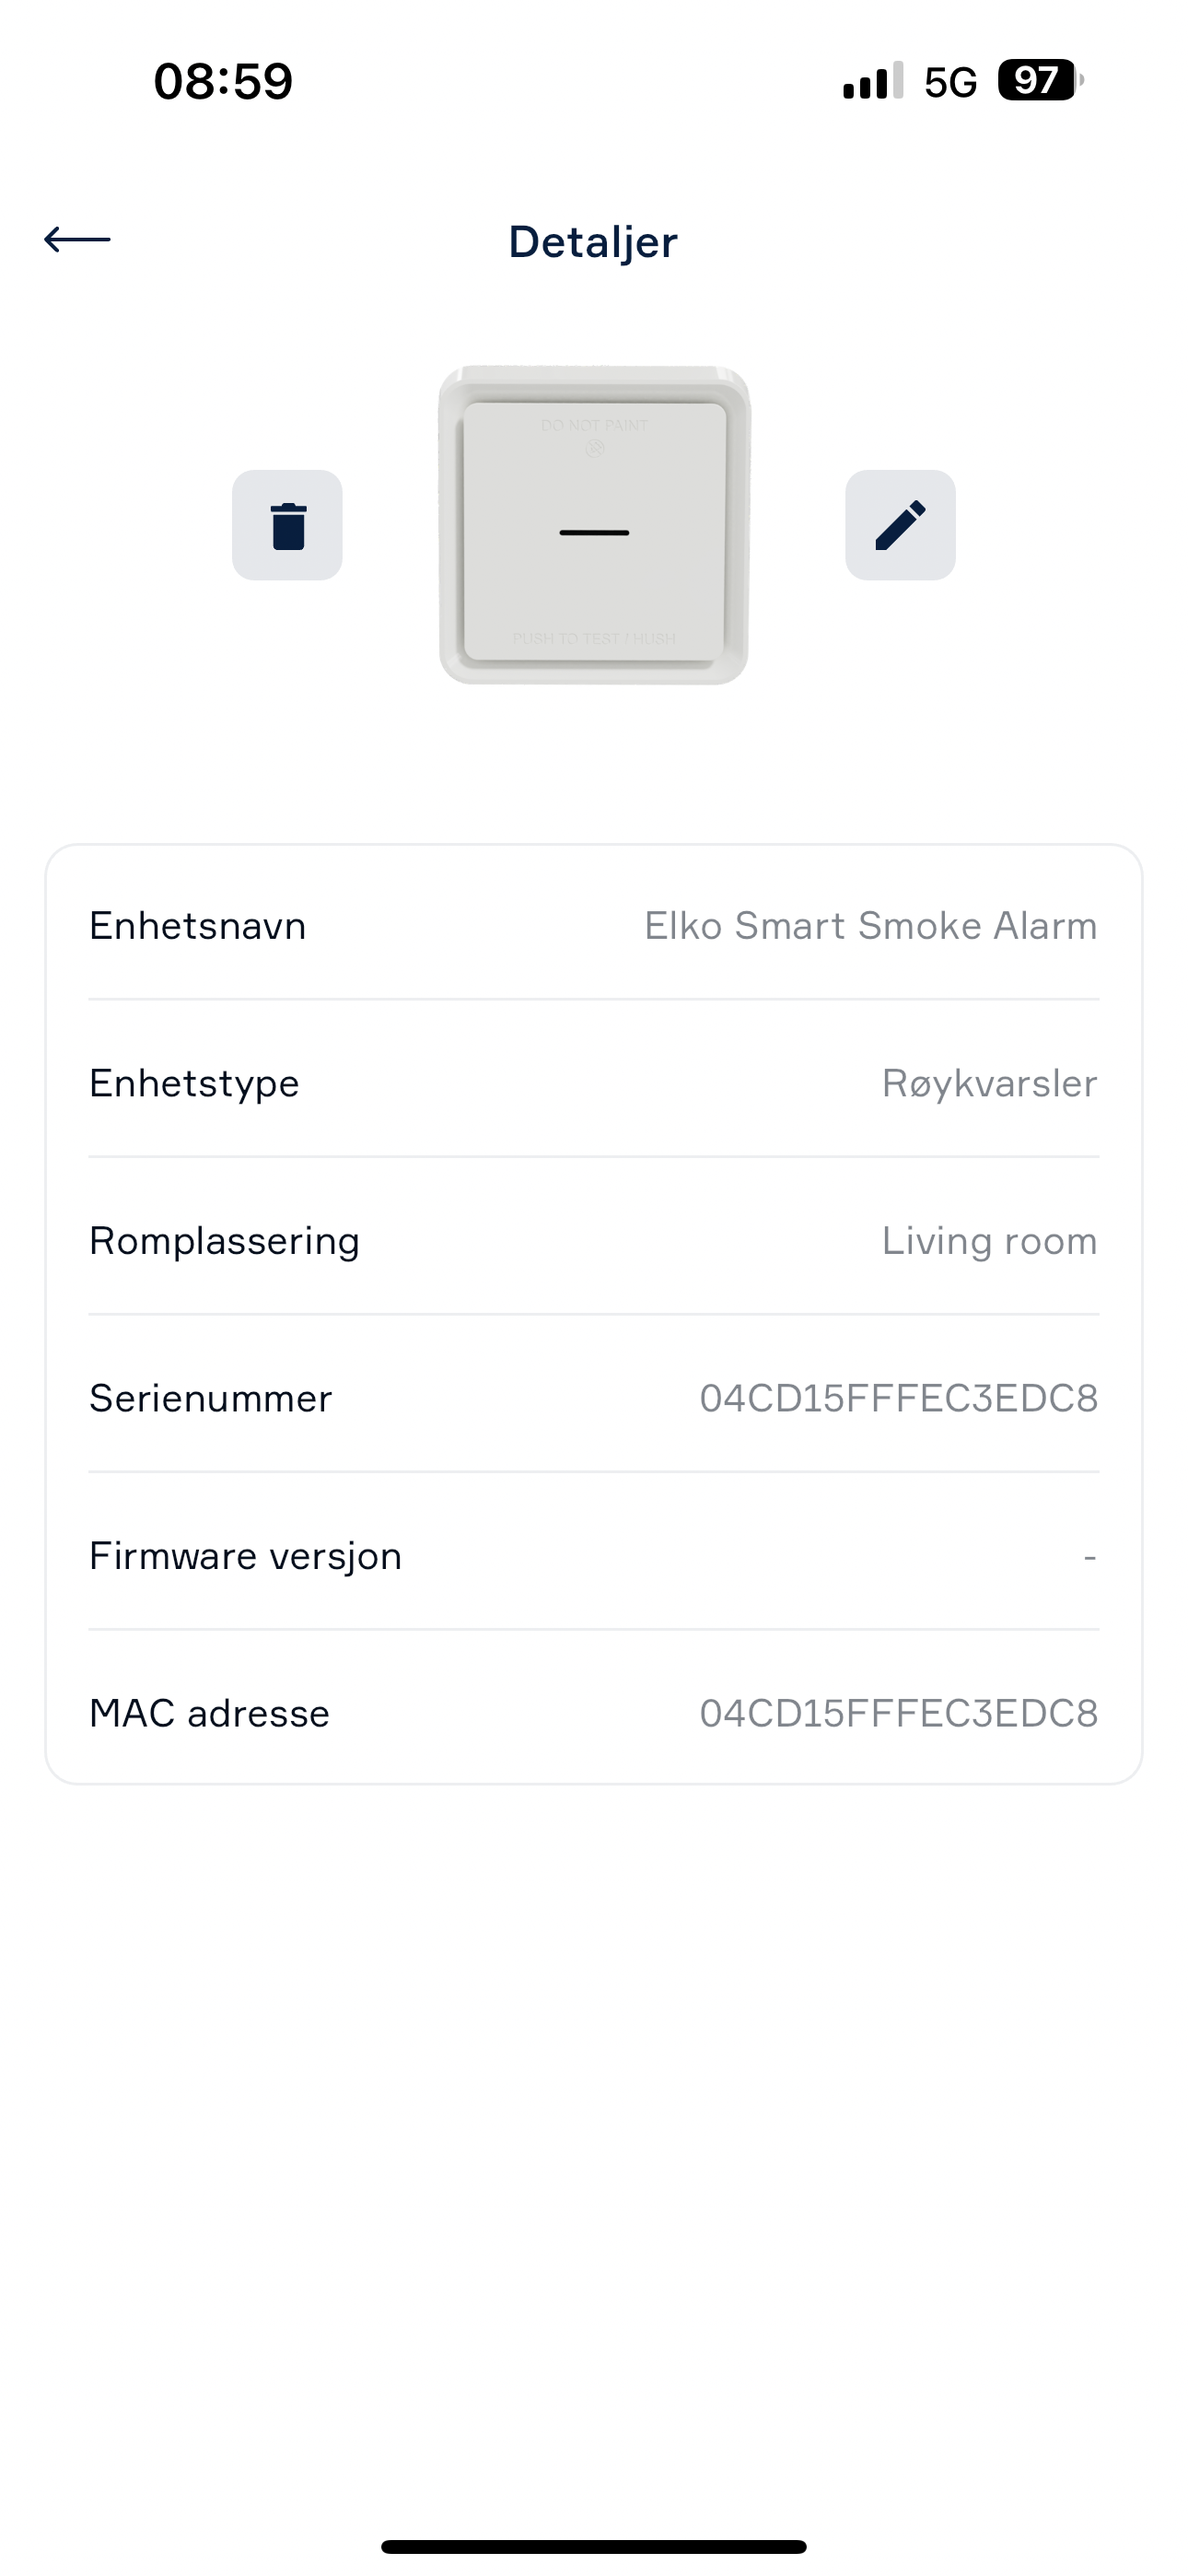1188x2576 pixels.
Task: Tap the 08:59 clock in status bar
Action: click(x=223, y=81)
